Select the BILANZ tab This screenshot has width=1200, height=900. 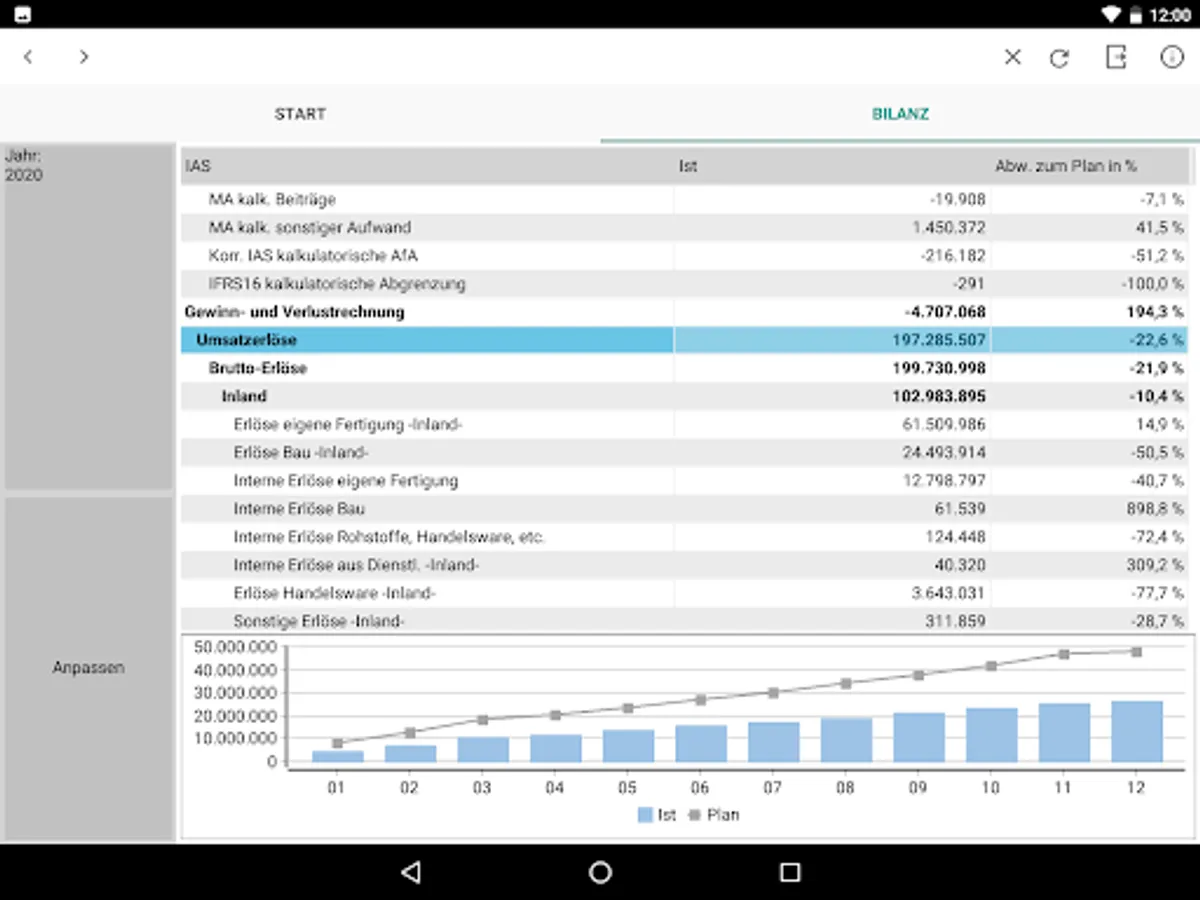pos(902,114)
